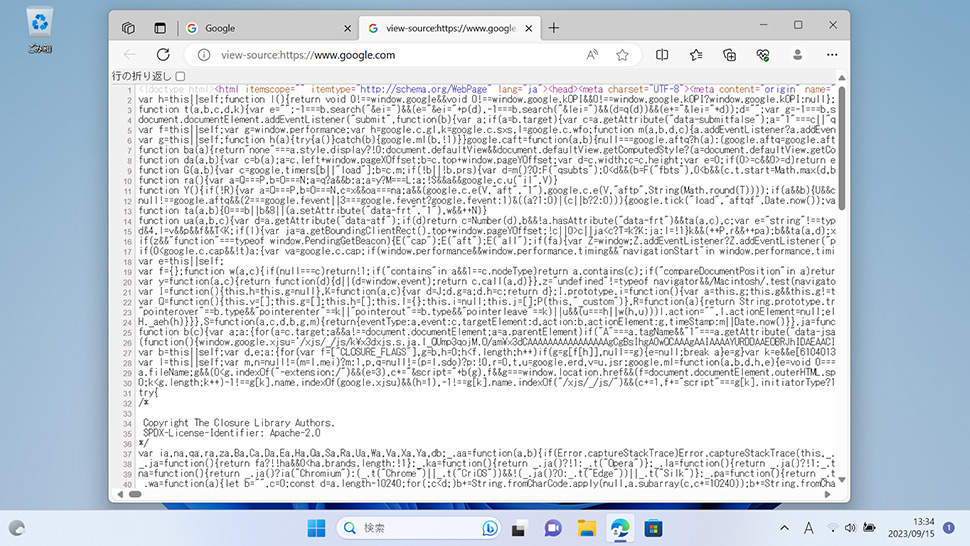Show hidden tray icons chevron
Screen dimensions: 970x546
point(784,528)
